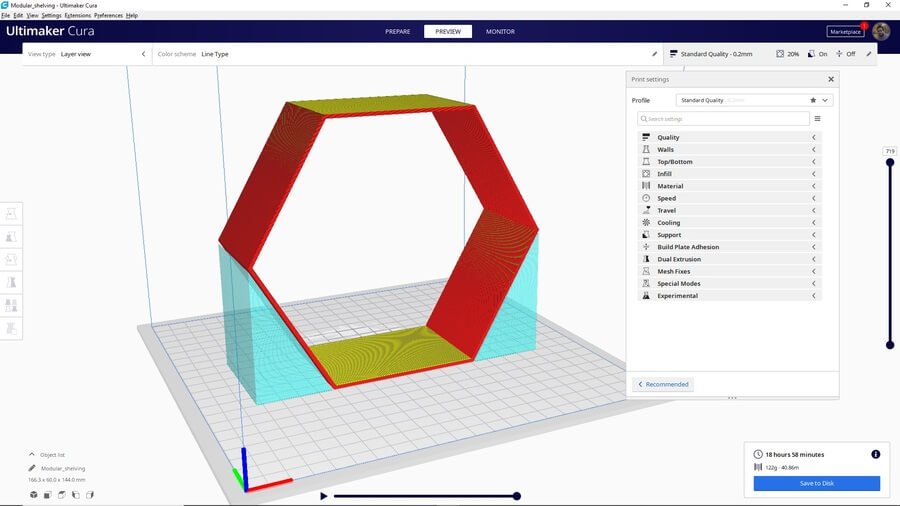Expand the Mesh Fixes section
900x506 pixels.
coord(729,271)
